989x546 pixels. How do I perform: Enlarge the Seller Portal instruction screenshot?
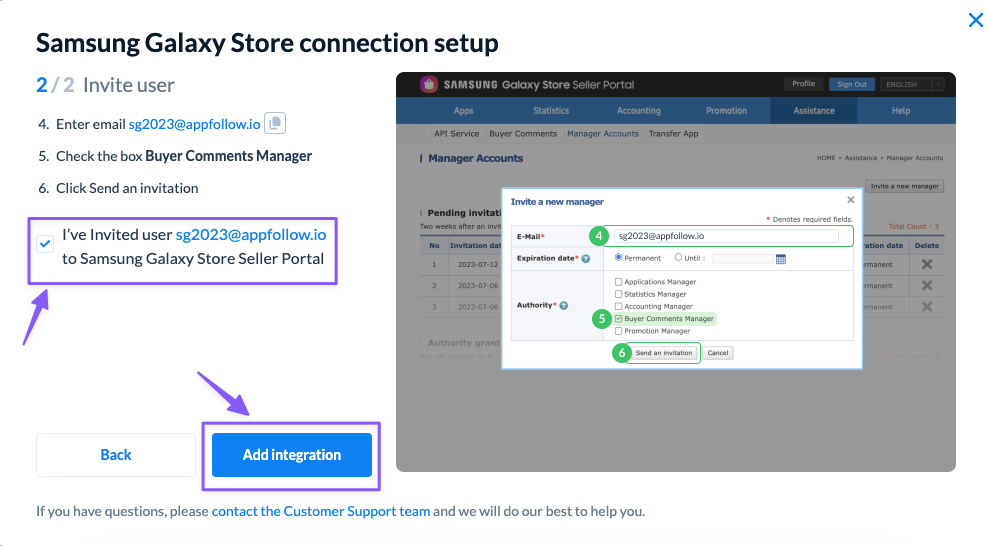[x=676, y=272]
